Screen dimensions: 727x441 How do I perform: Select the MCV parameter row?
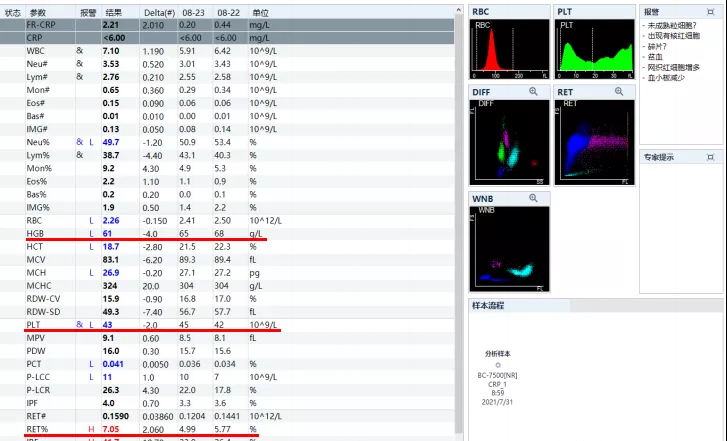pos(227,260)
